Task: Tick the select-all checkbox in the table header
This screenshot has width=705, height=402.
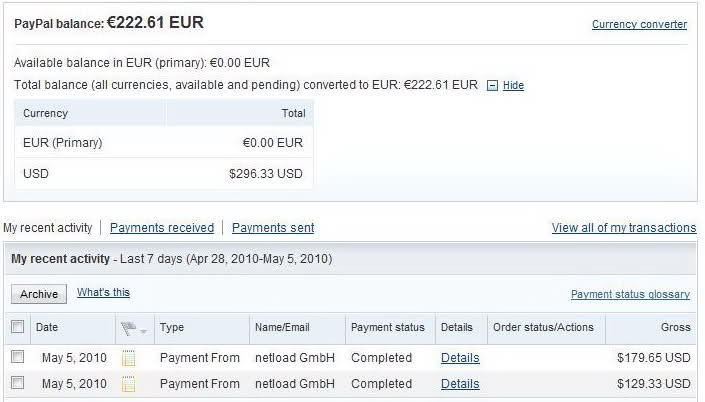Action: (18, 326)
